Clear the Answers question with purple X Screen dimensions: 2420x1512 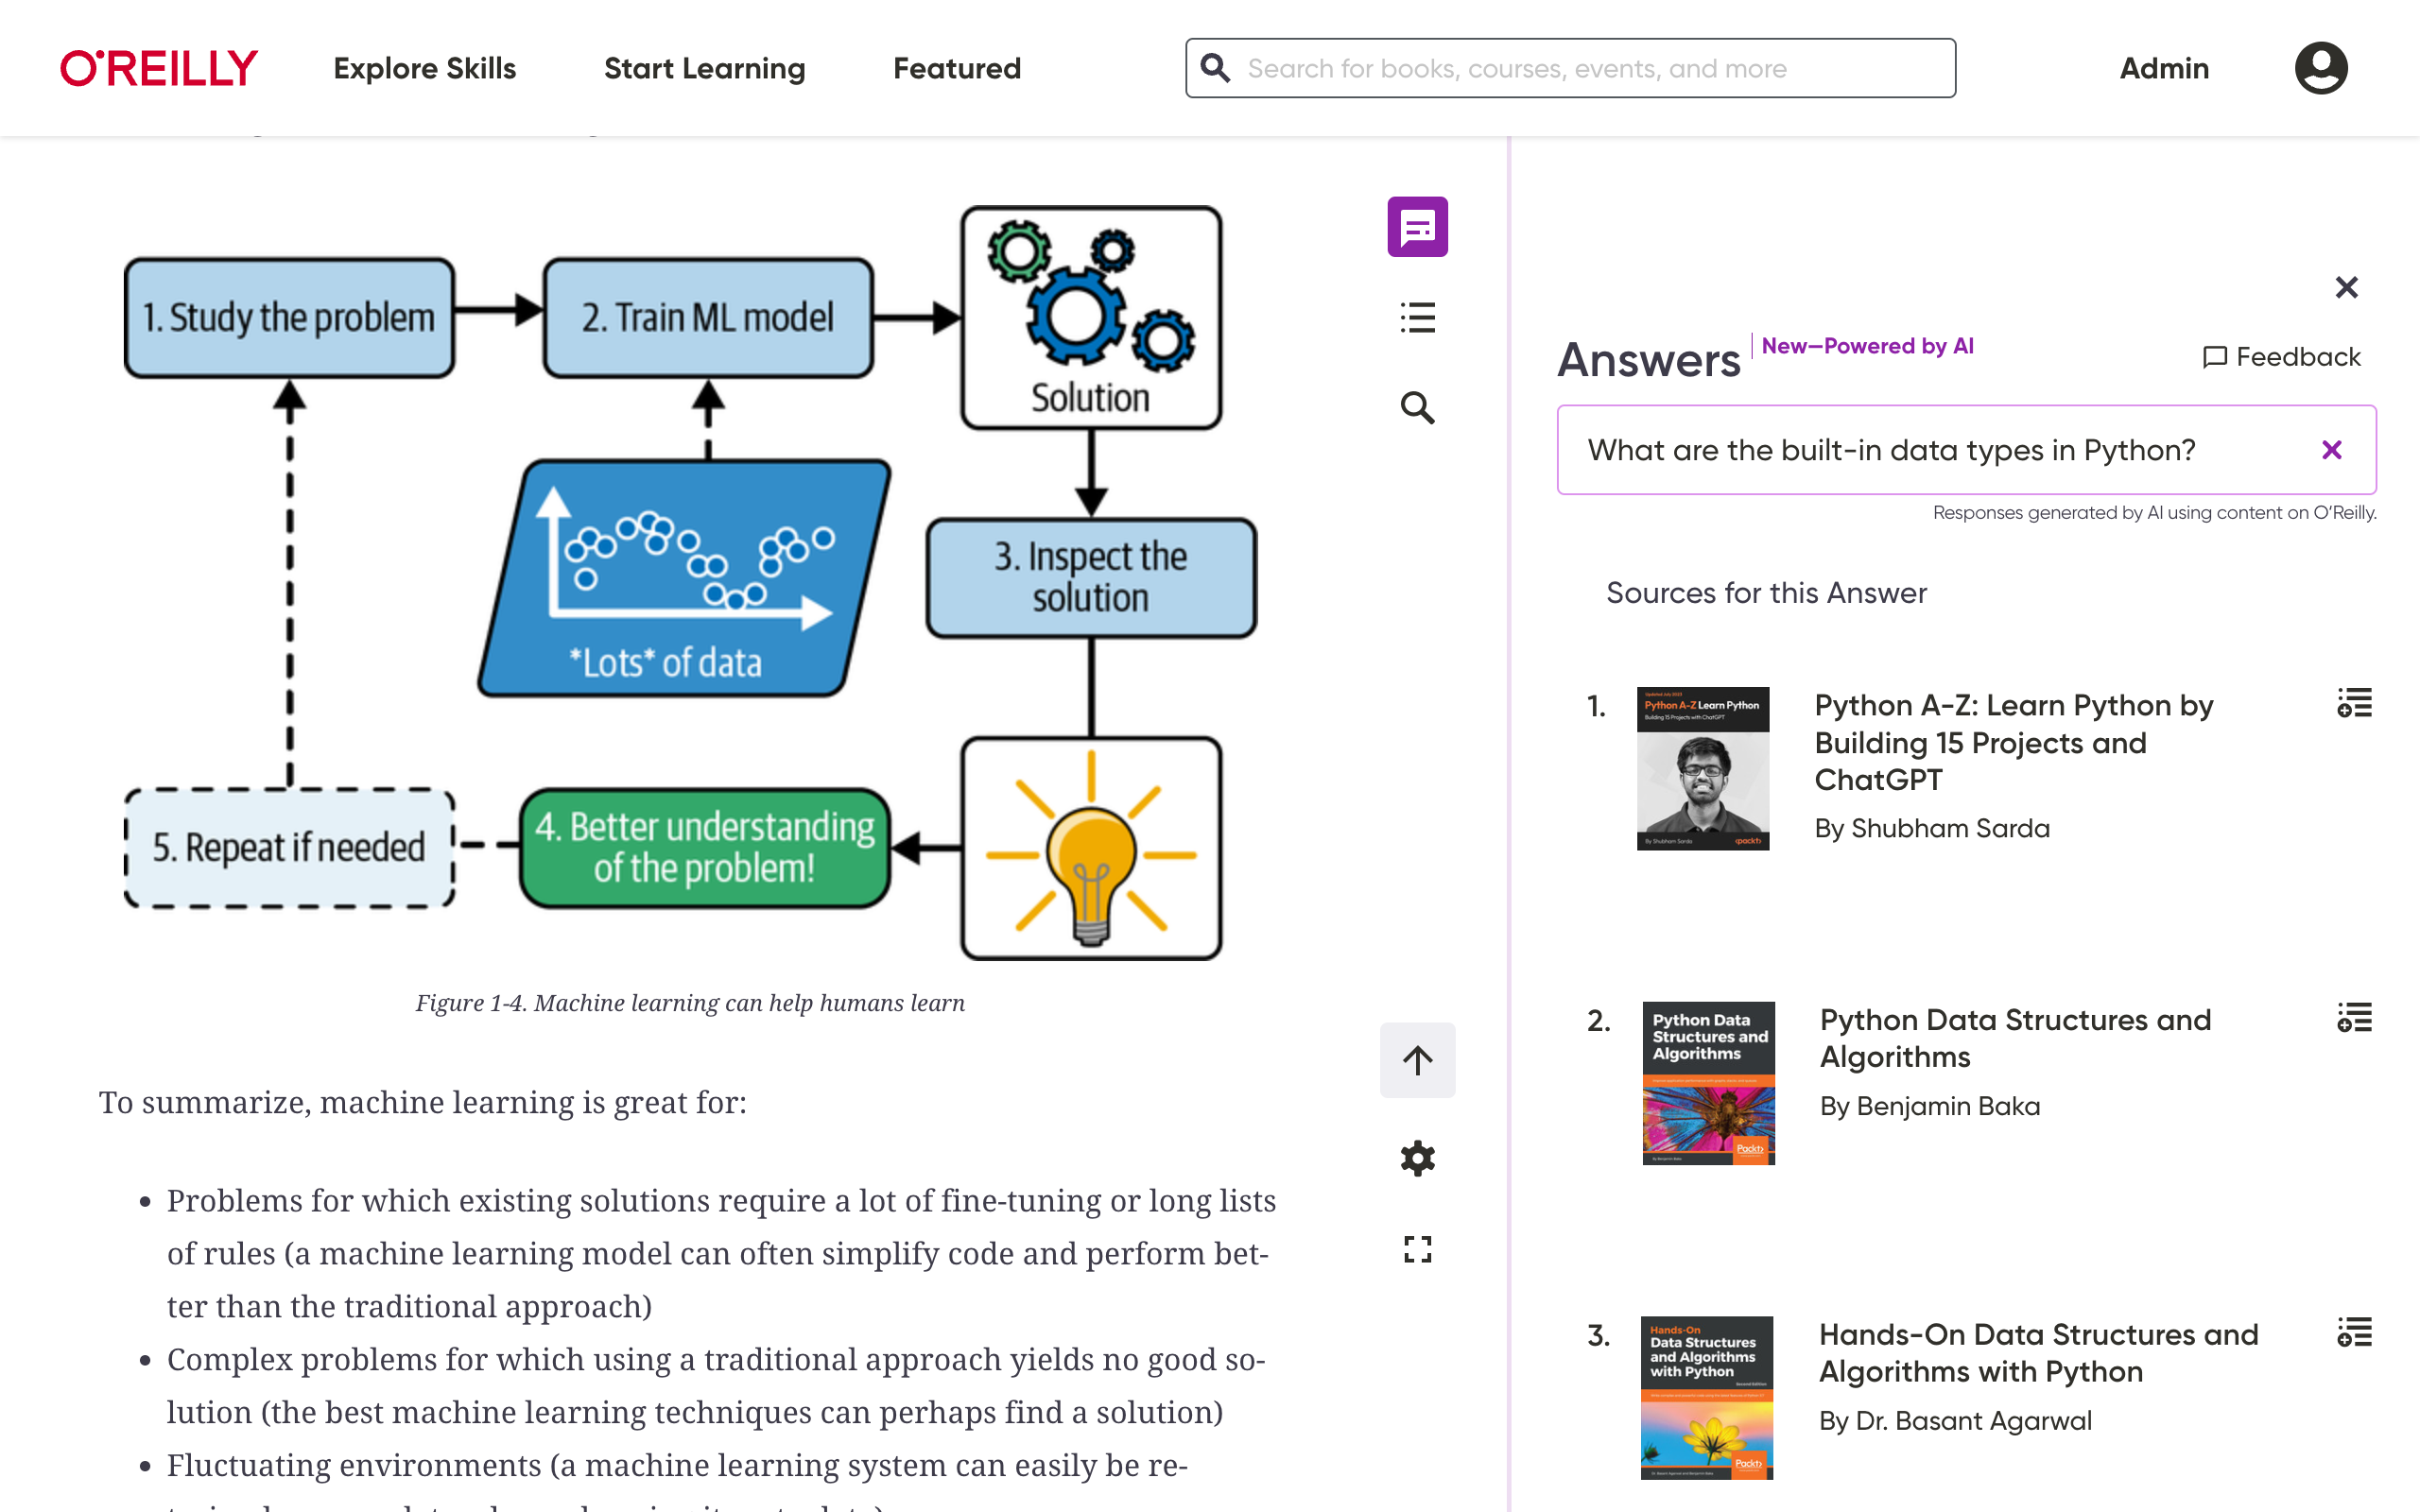coord(2331,450)
